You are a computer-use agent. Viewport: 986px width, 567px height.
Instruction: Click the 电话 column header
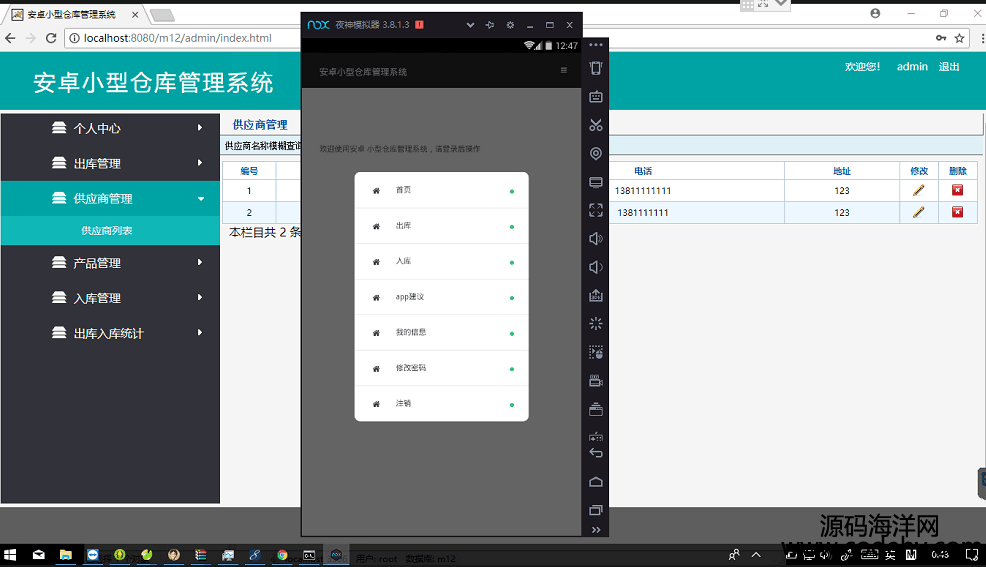[x=643, y=171]
